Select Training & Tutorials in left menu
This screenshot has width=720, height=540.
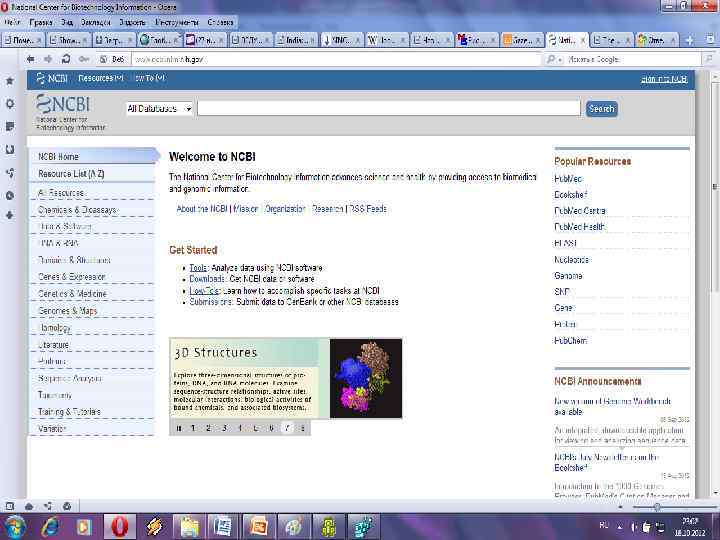[x=69, y=412]
